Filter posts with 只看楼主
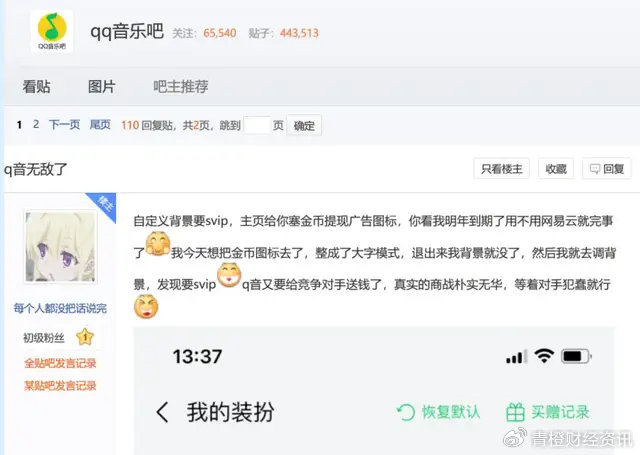 502,169
